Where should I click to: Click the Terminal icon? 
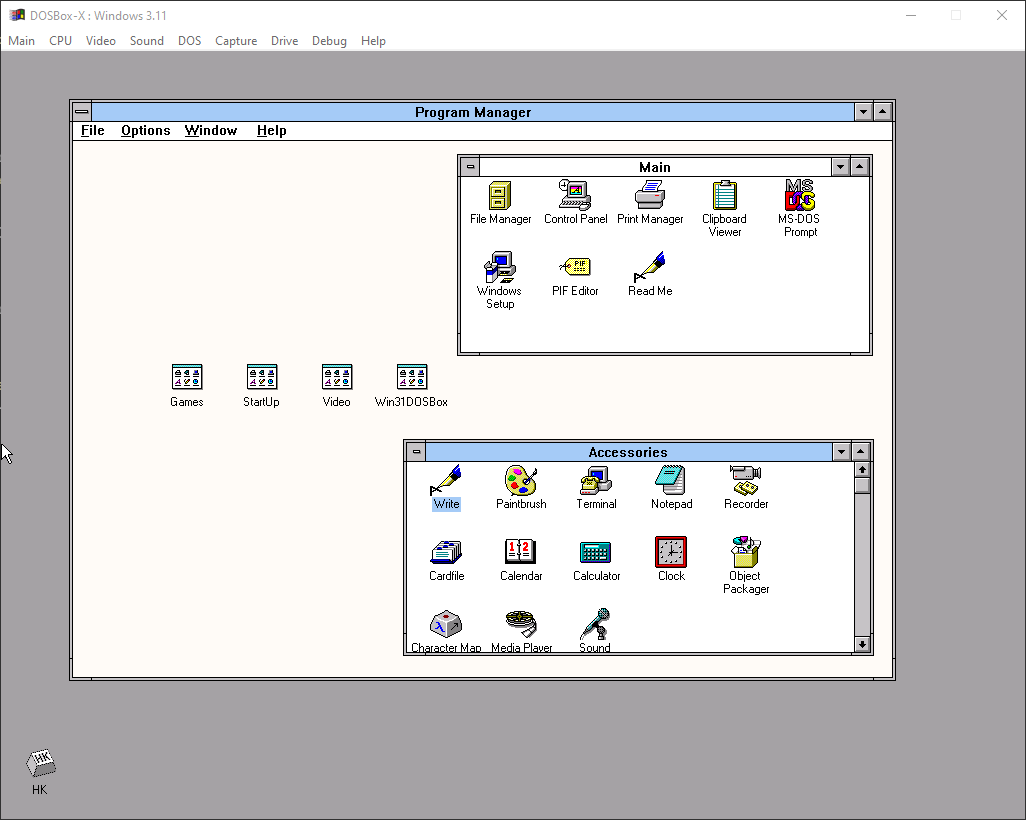596,480
